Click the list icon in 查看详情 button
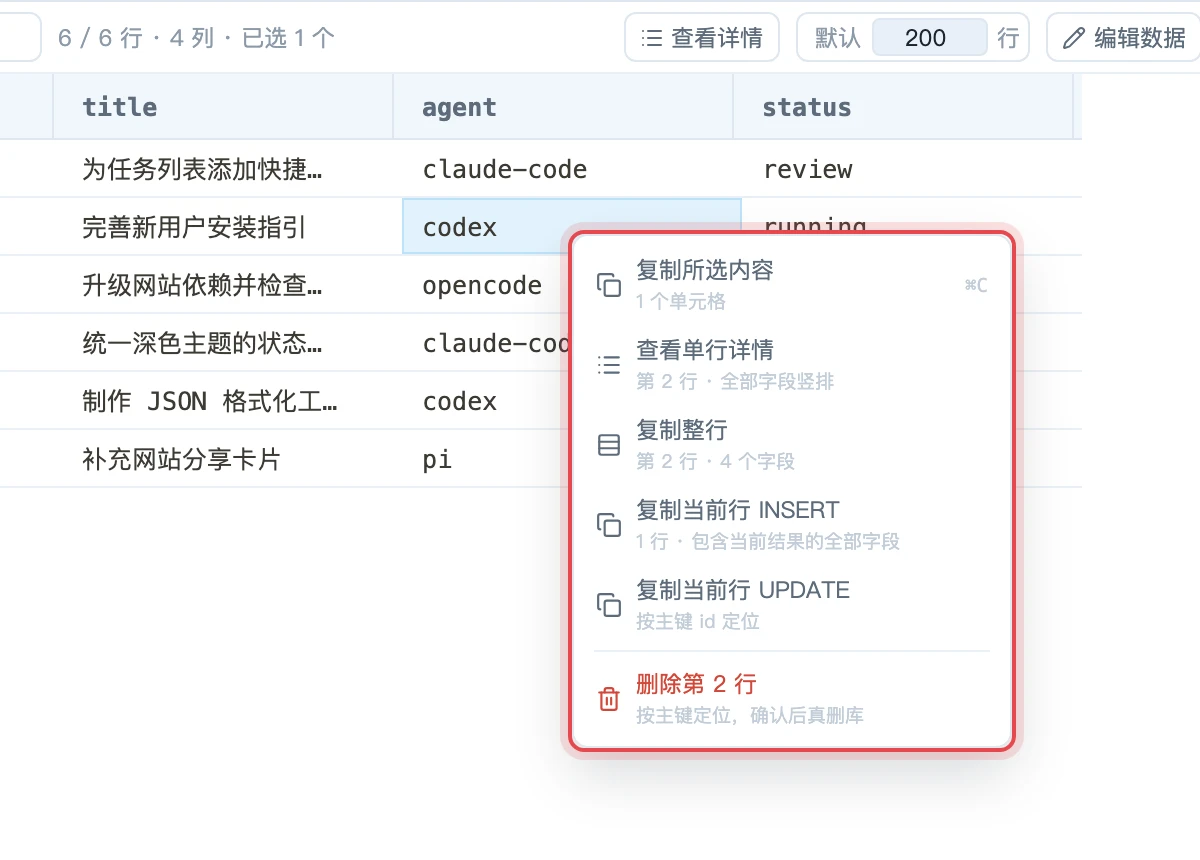This screenshot has height=860, width=1200. click(652, 38)
